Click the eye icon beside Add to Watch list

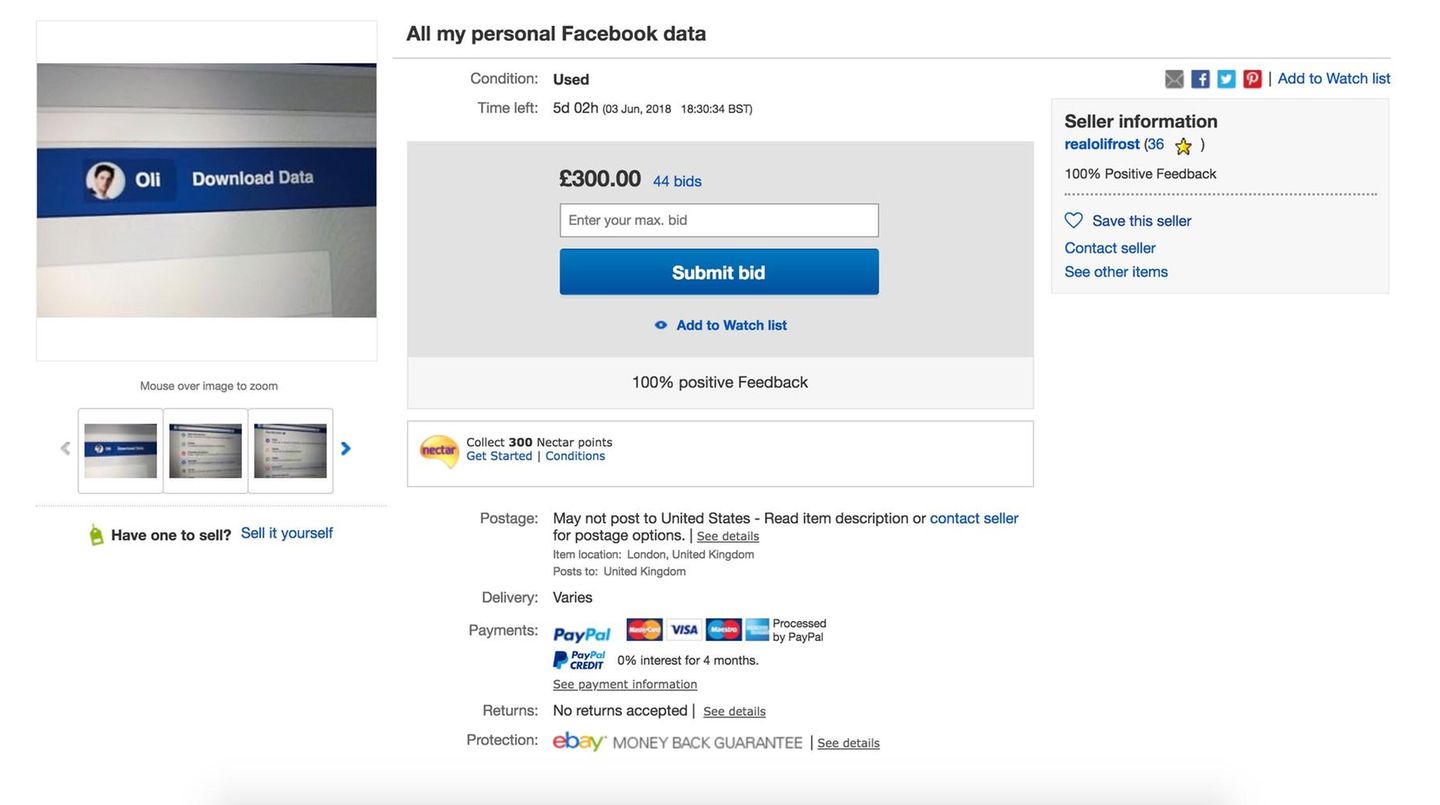661,325
